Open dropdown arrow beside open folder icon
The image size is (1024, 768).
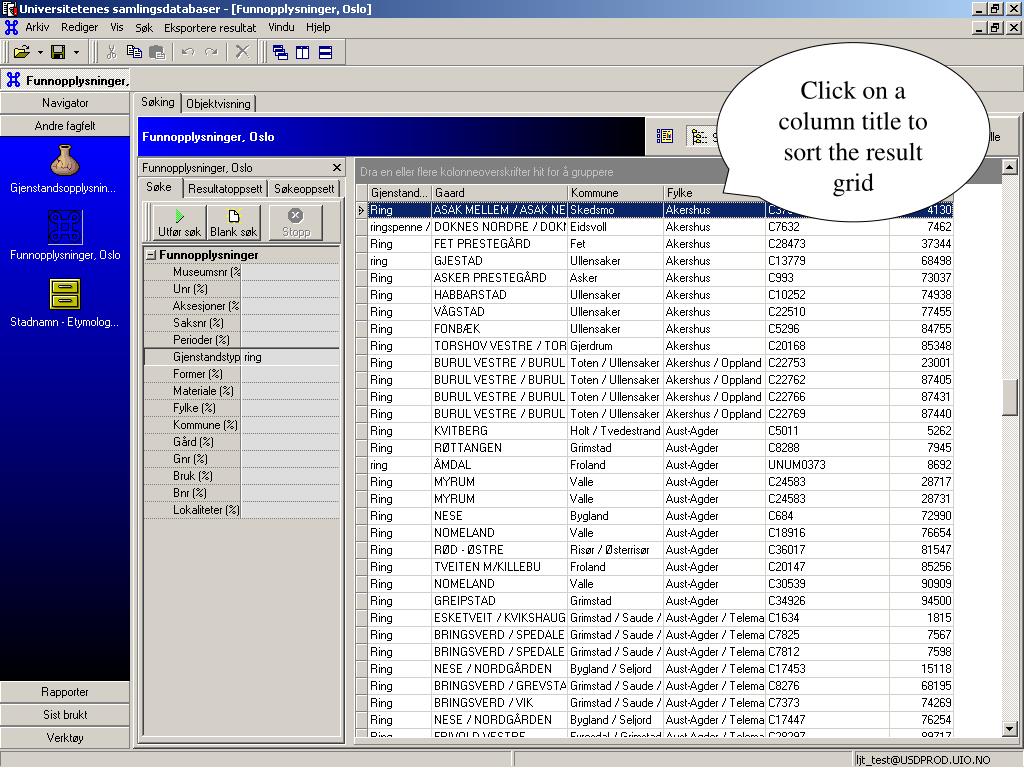click(x=40, y=52)
